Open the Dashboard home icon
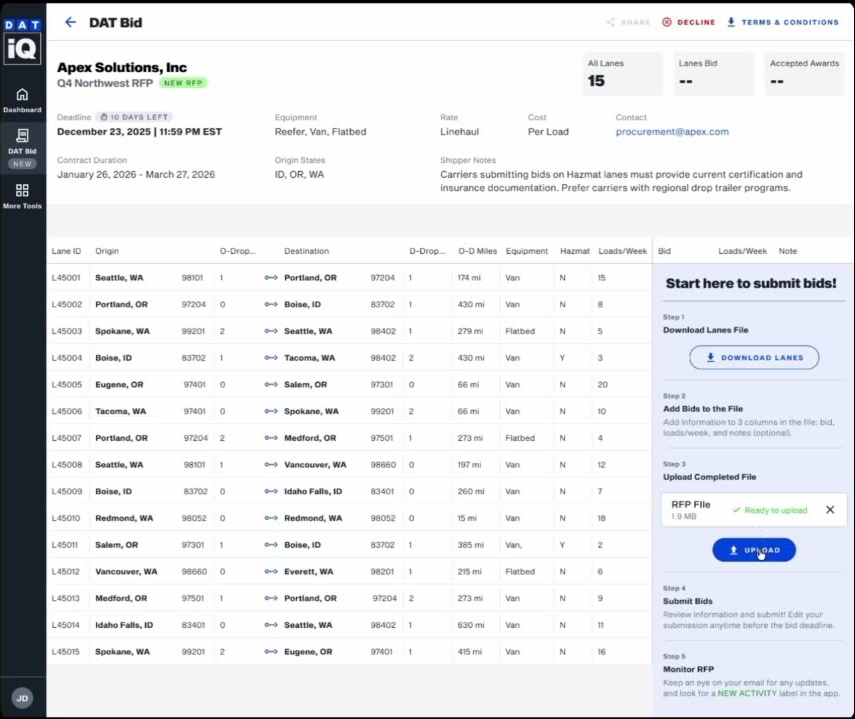 pos(22,95)
